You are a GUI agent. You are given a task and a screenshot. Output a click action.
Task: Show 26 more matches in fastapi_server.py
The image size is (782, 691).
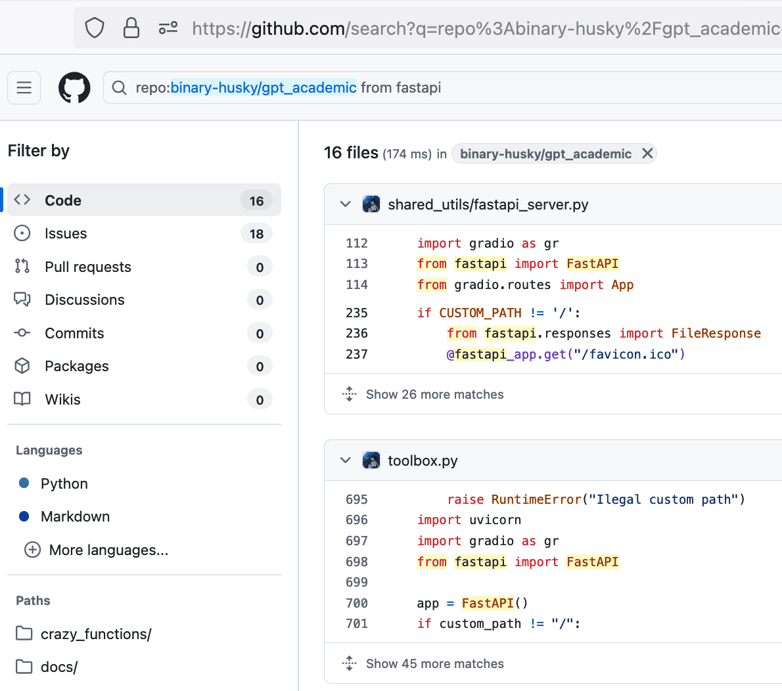click(434, 394)
